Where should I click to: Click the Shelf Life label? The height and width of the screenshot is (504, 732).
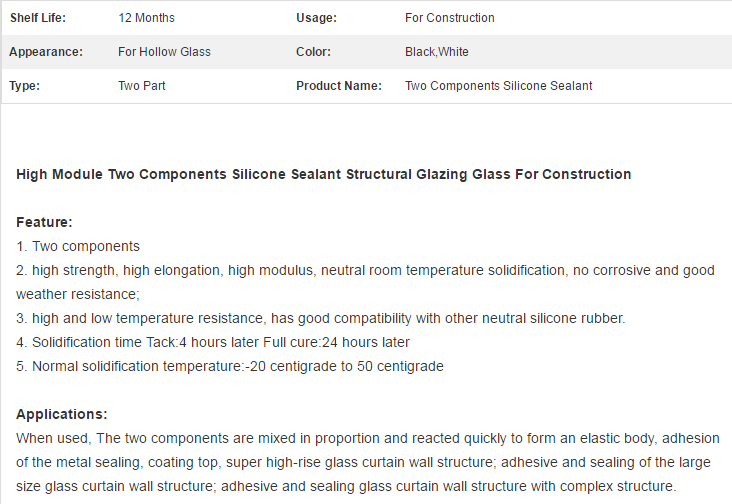(38, 18)
